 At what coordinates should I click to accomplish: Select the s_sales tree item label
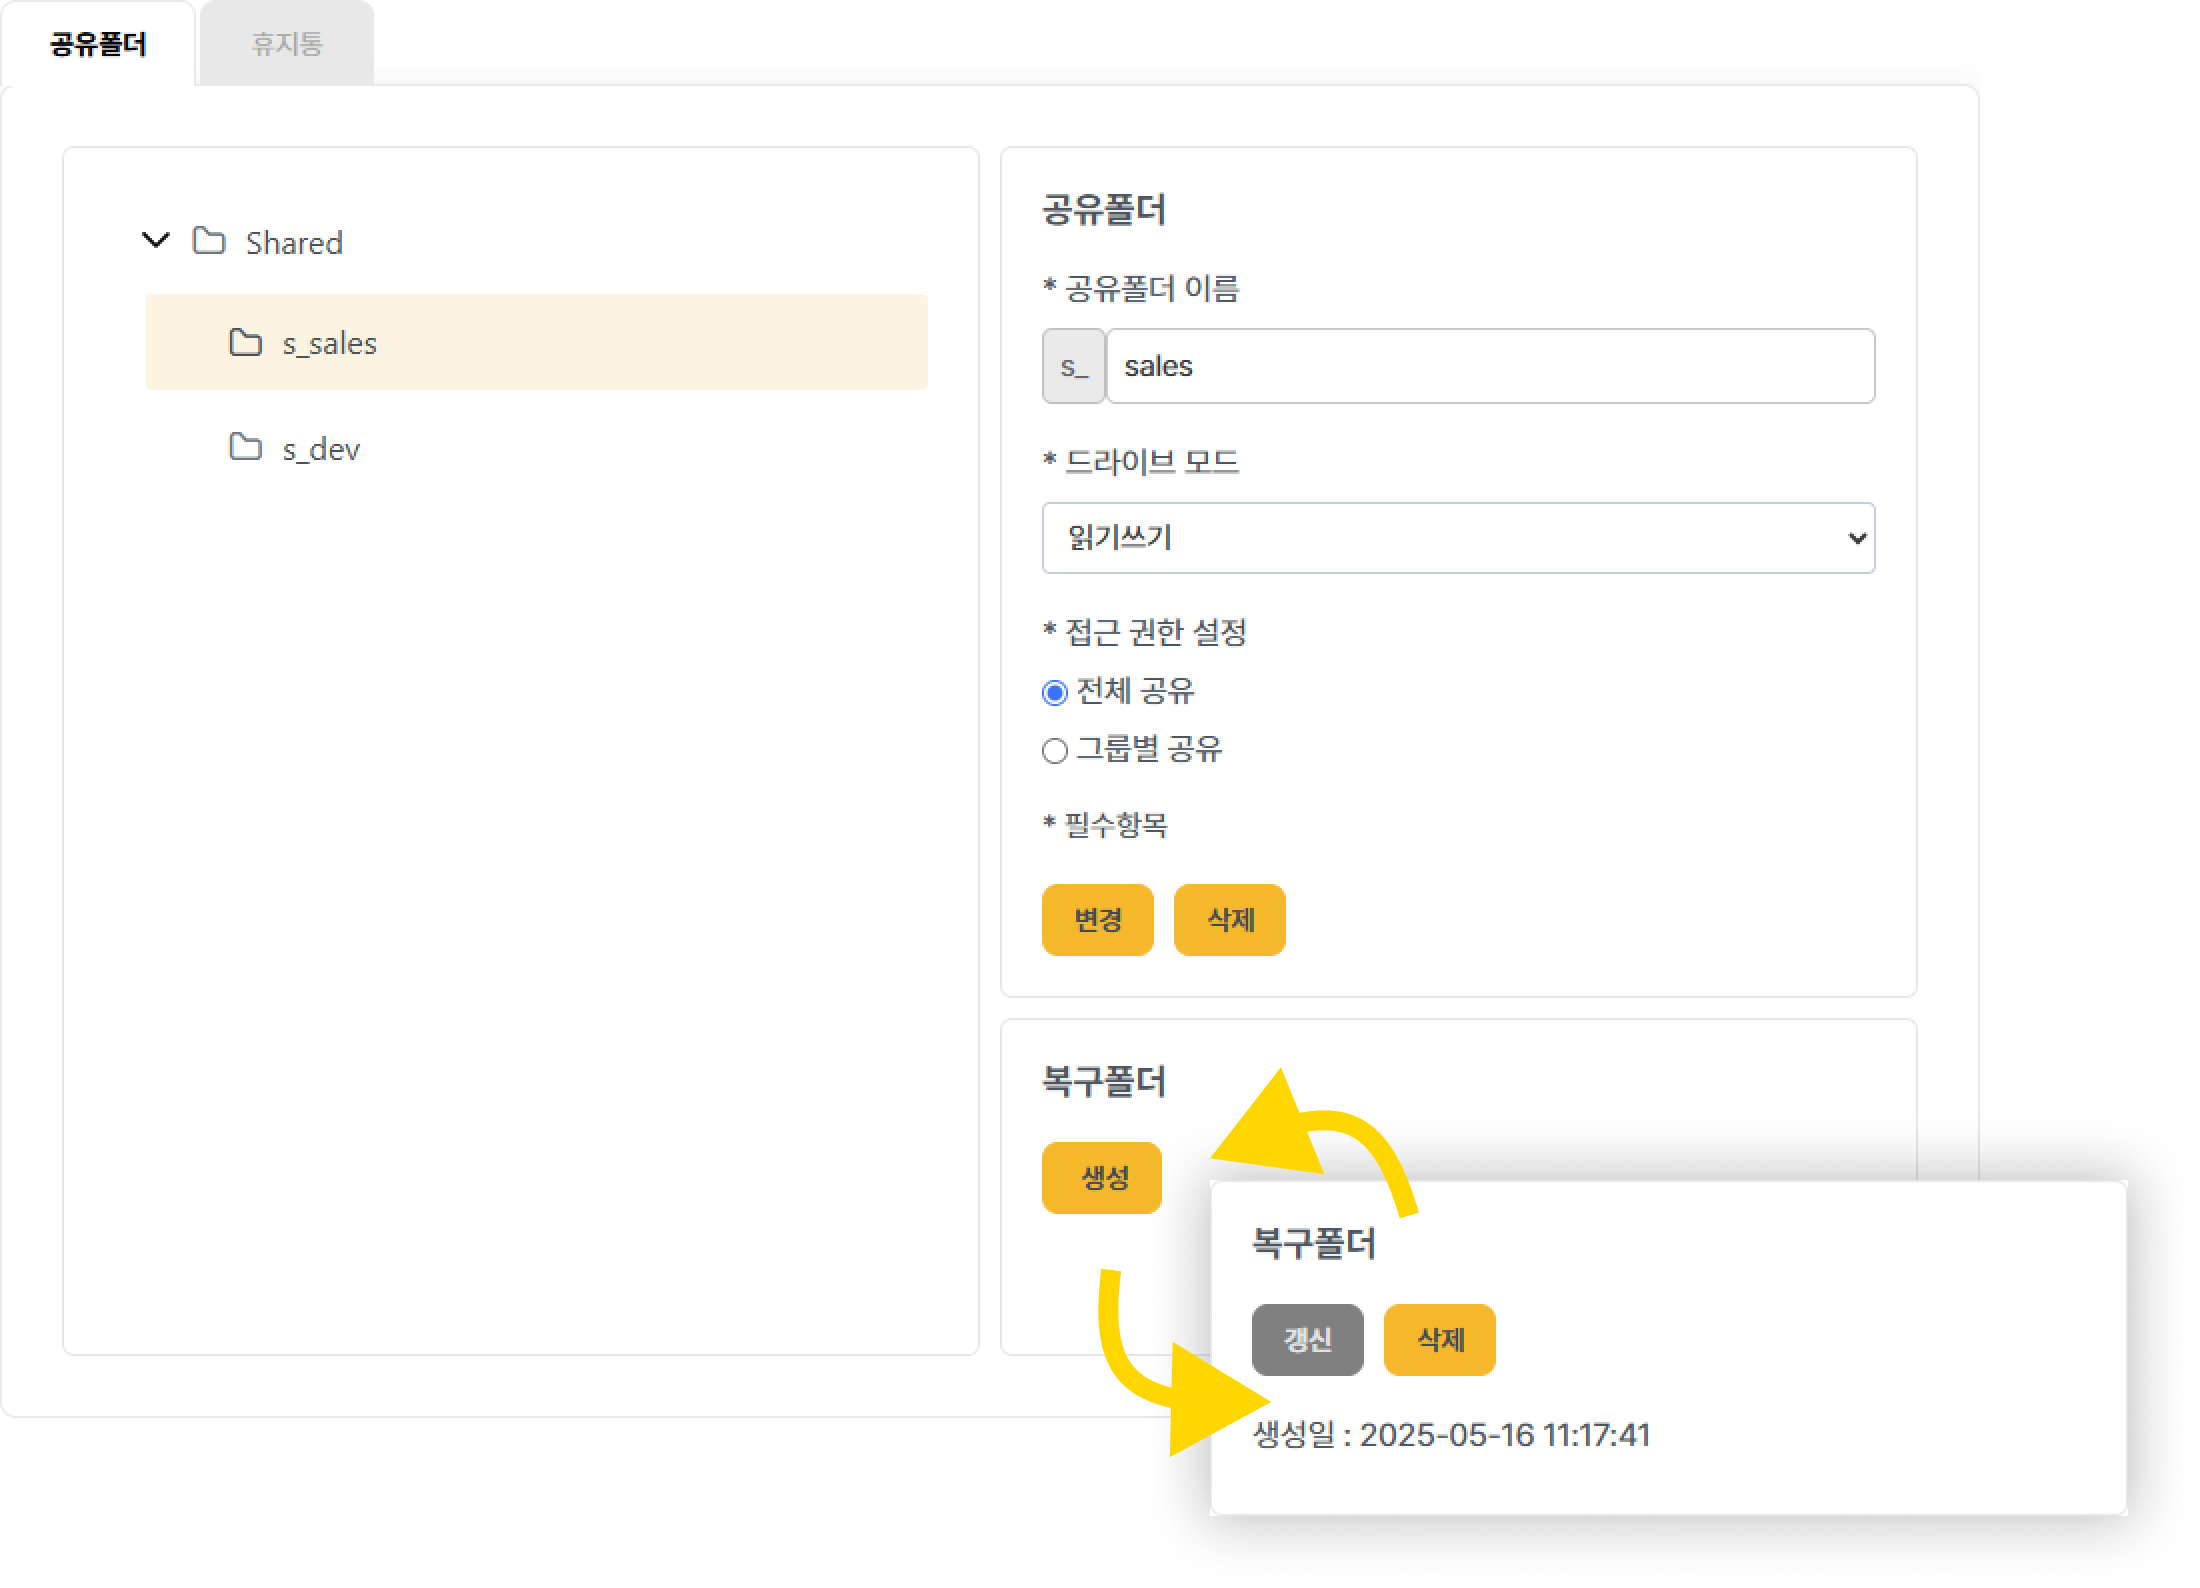point(329,344)
